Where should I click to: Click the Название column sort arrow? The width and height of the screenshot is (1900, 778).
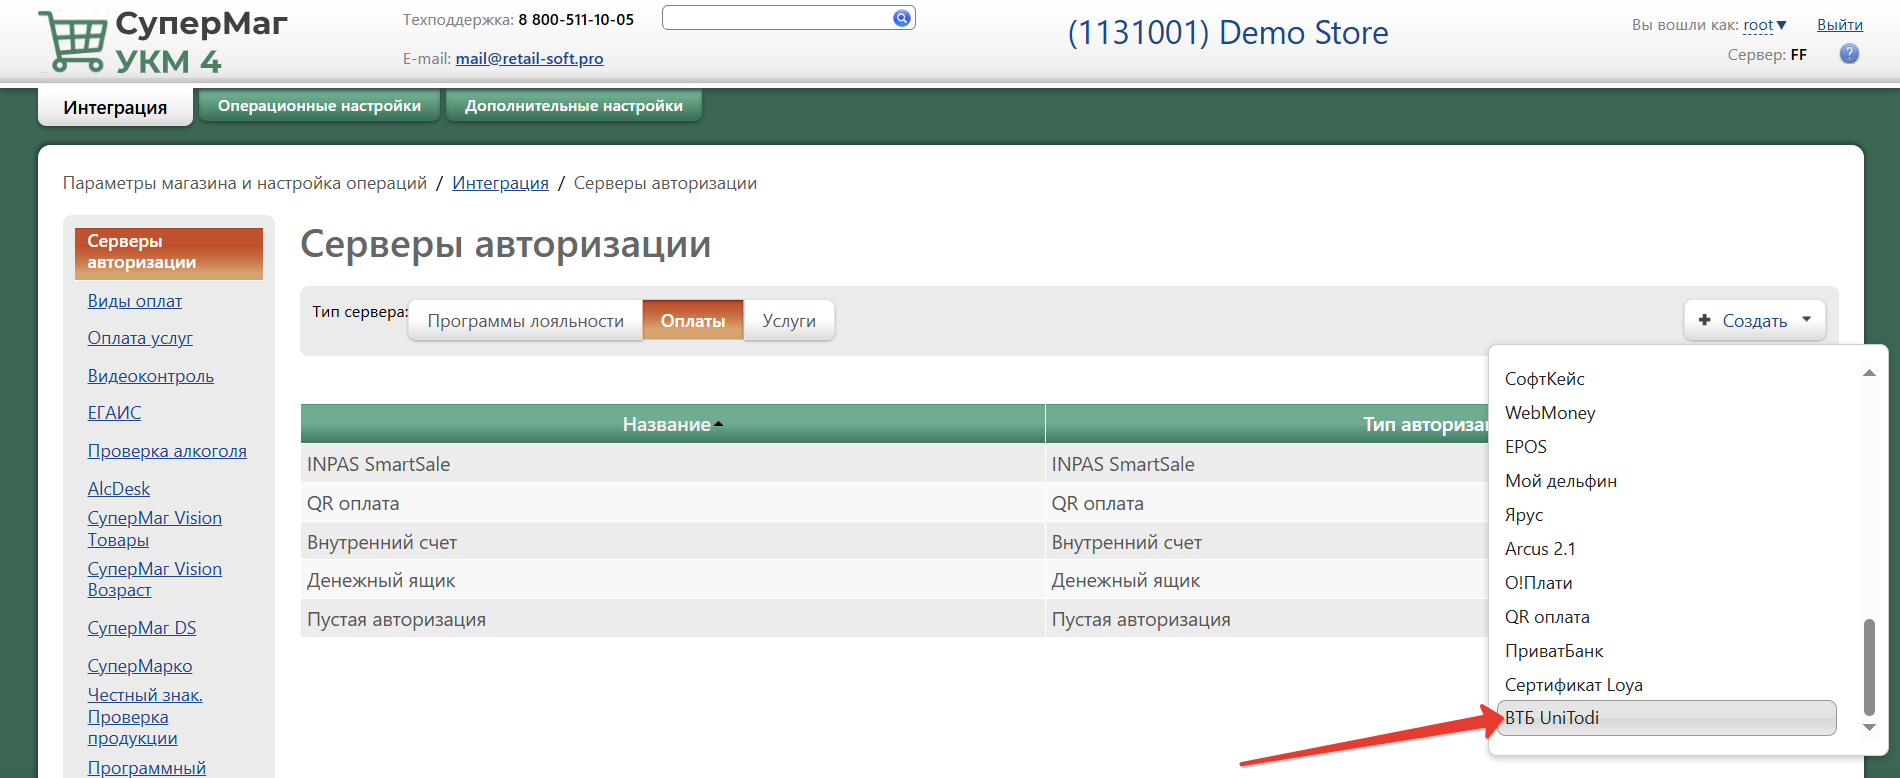tap(719, 425)
